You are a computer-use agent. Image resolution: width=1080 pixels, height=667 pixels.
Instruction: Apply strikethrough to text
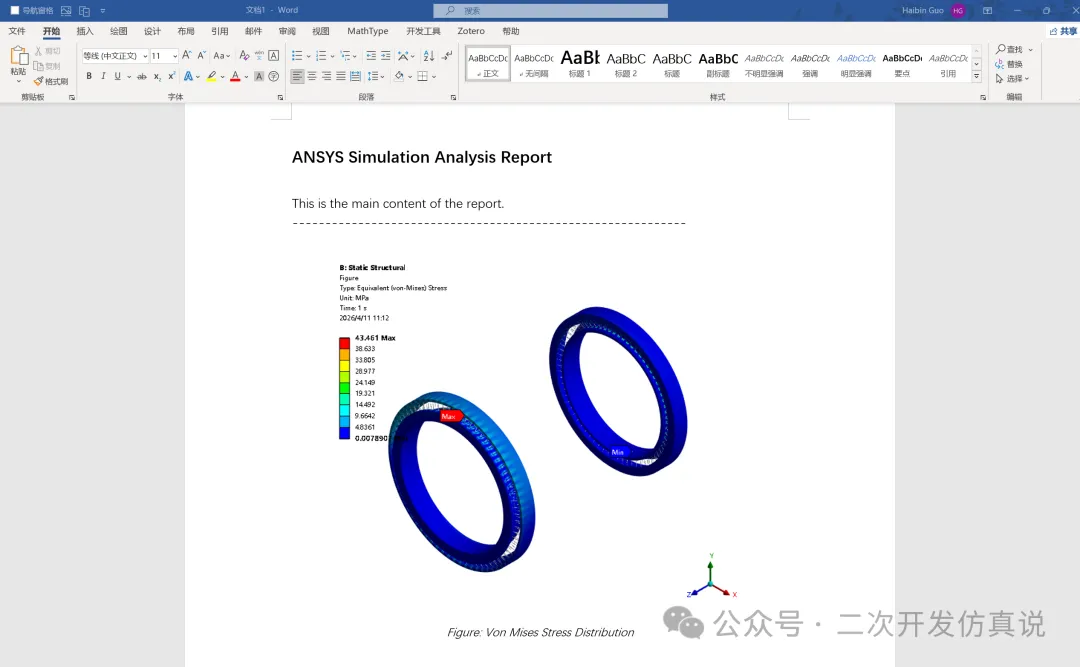pyautogui.click(x=141, y=76)
